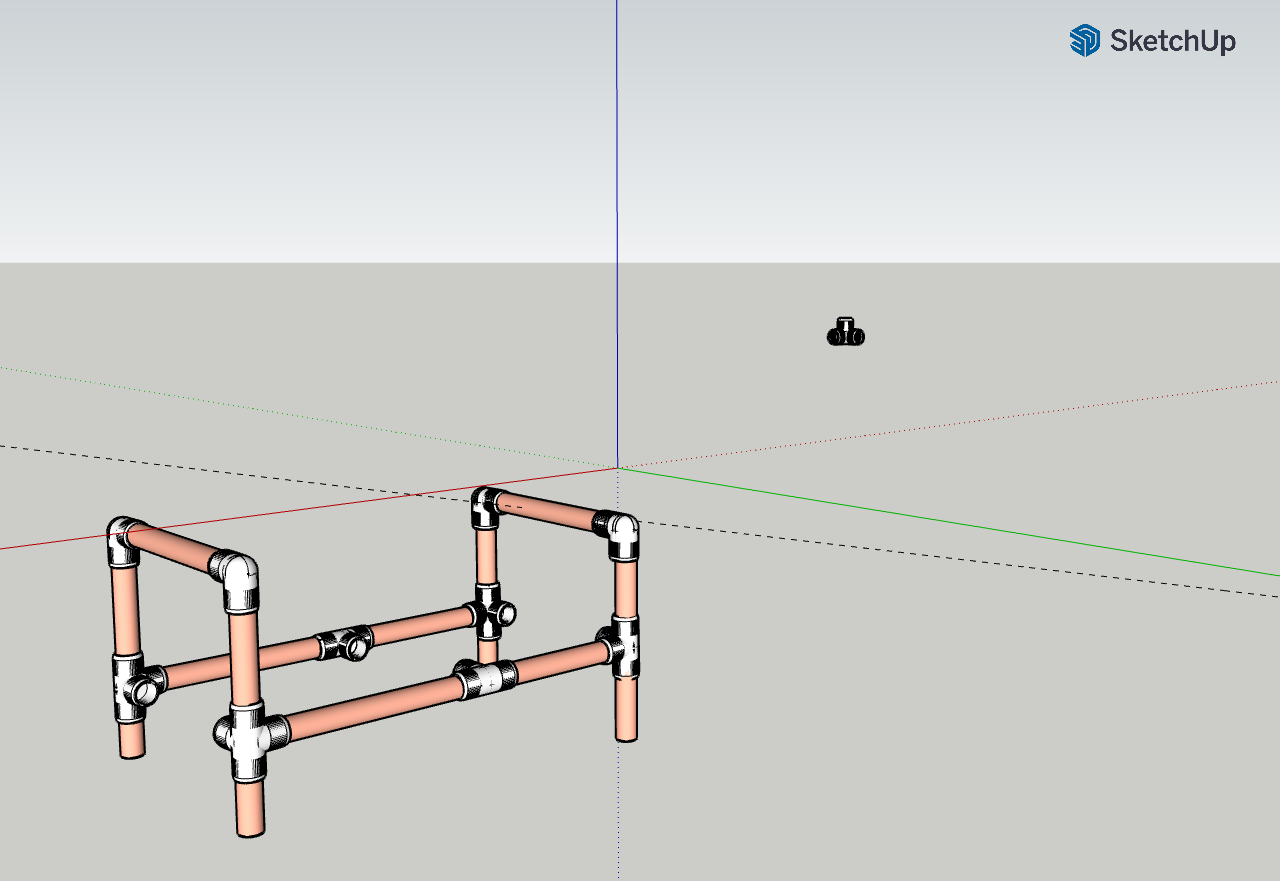Click the axis origin point

[617, 467]
